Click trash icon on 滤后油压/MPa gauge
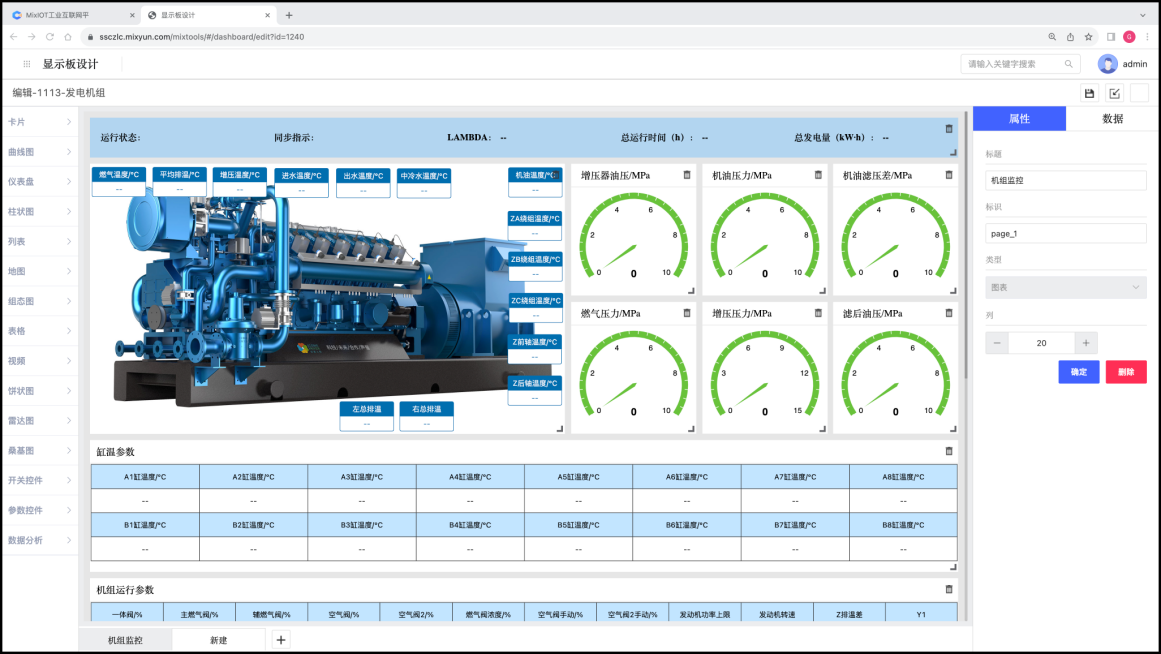The height and width of the screenshot is (654, 1161). point(949,313)
